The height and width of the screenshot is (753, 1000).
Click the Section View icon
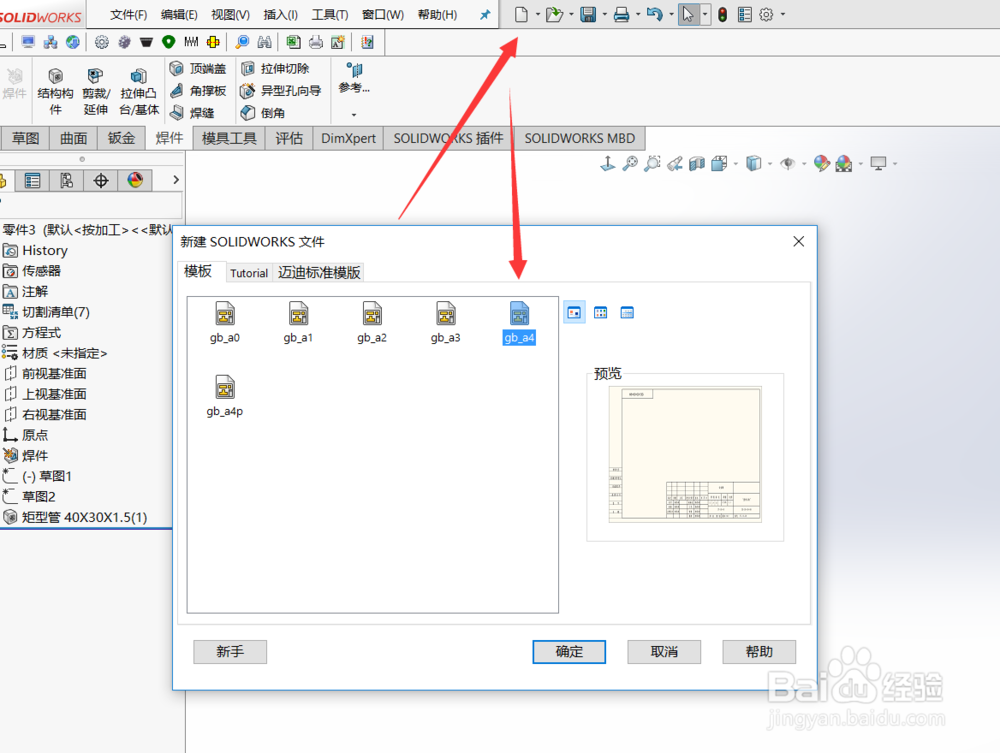click(x=697, y=164)
